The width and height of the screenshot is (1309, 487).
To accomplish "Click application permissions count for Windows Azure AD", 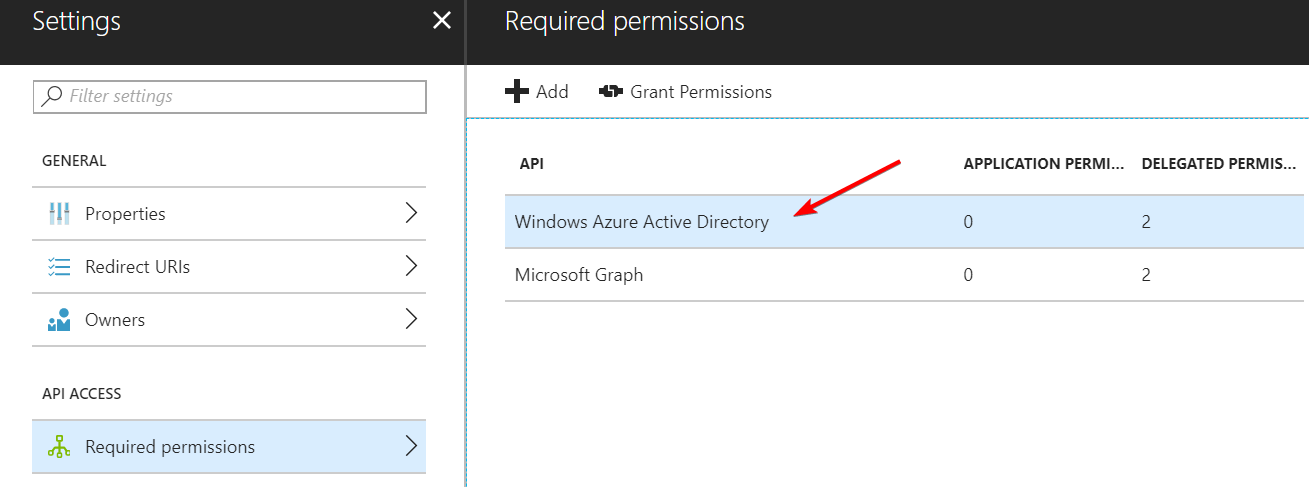I will [968, 222].
